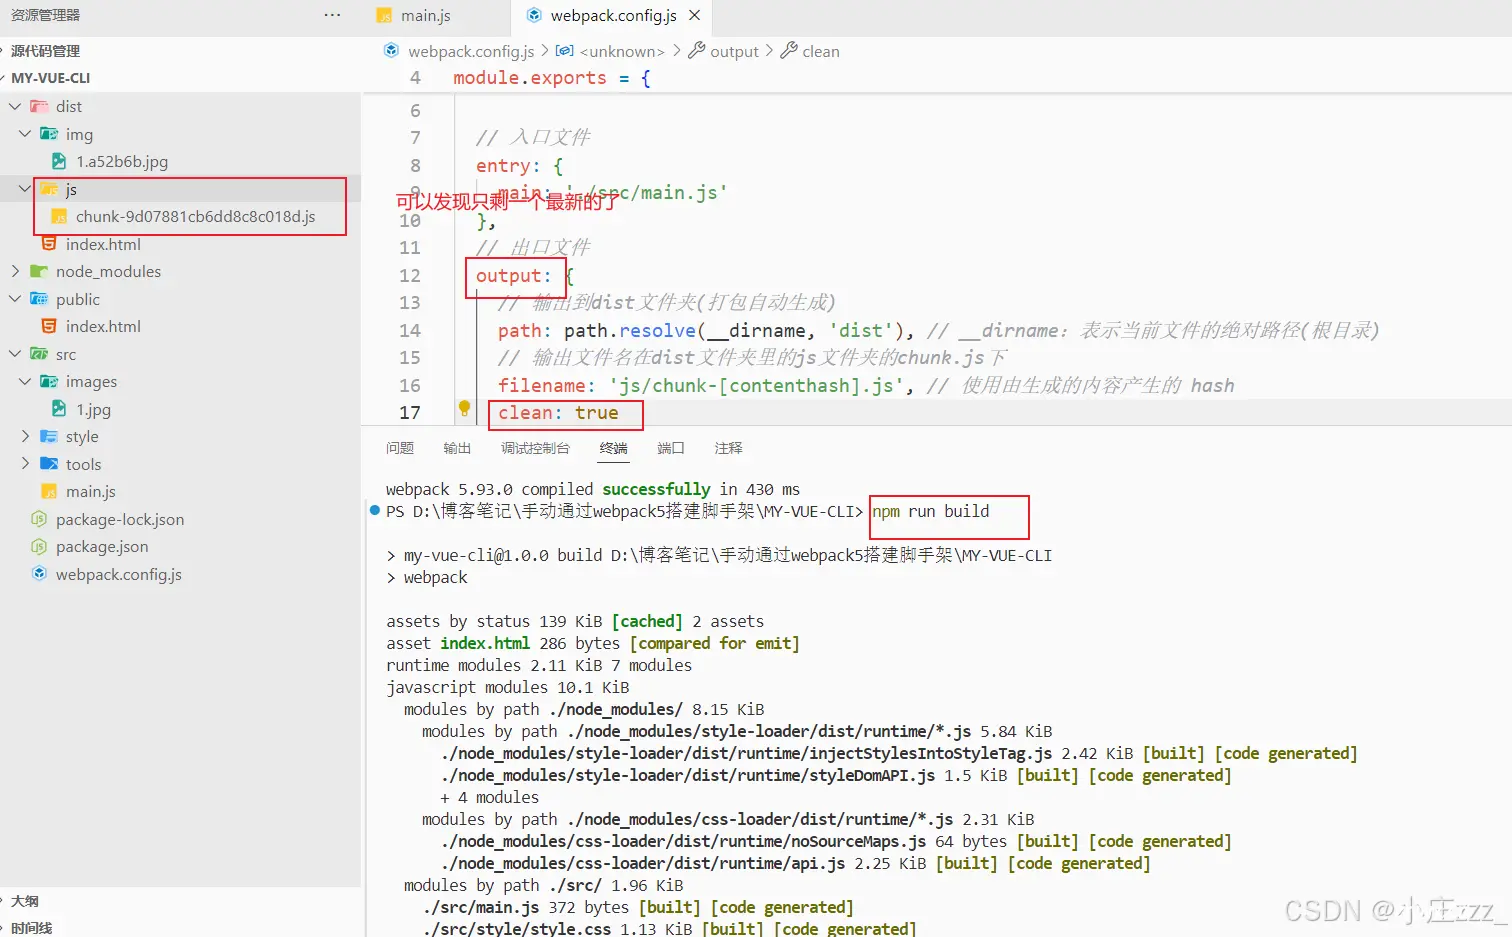Viewport: 1512px width, 937px height.
Task: Collapse the src folder chevron
Action: point(15,354)
